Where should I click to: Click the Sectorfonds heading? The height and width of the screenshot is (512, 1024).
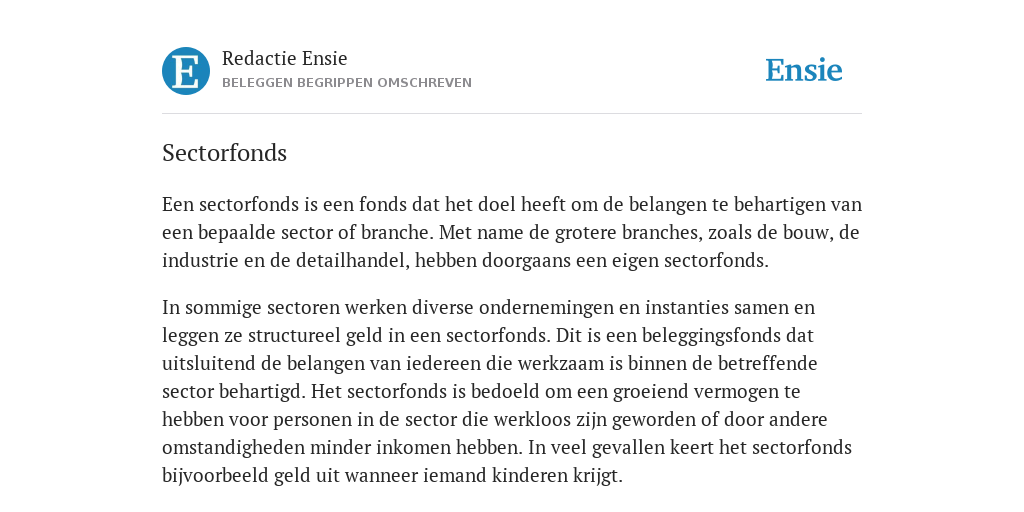pos(225,153)
